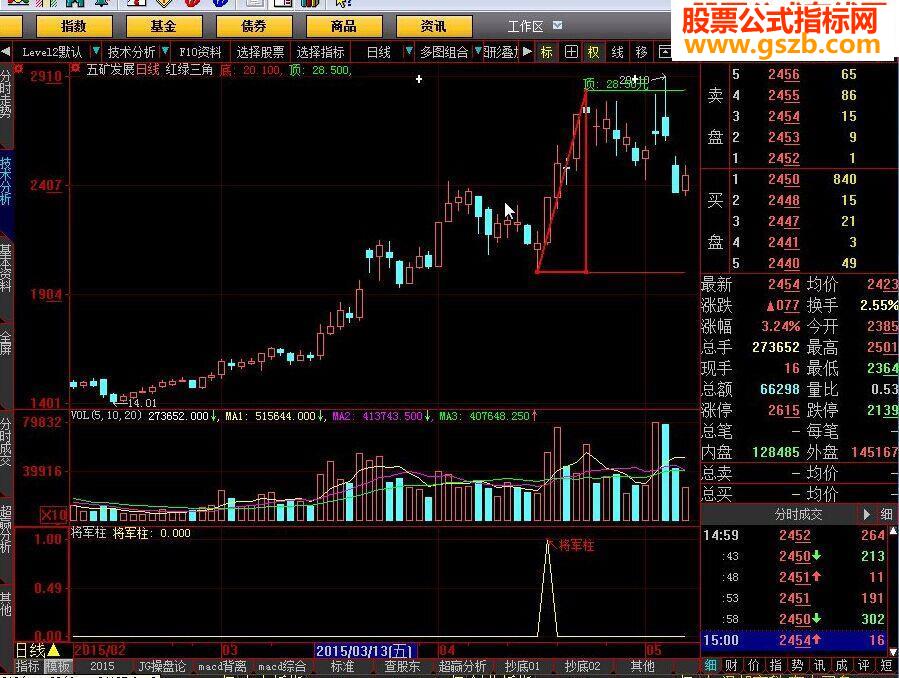Image resolution: width=899 pixels, height=678 pixels.
Task: Open the 价 price tab icon
Action: click(754, 665)
